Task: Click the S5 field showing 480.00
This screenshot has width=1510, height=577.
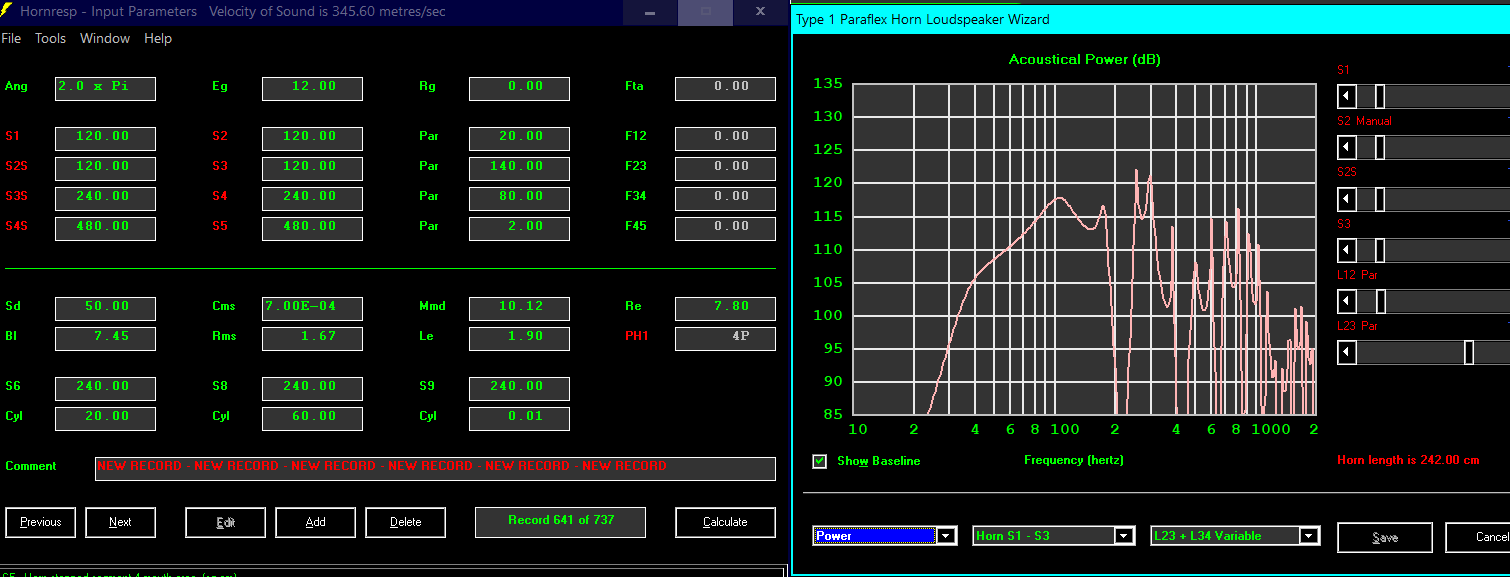Action: pyautogui.click(x=312, y=228)
